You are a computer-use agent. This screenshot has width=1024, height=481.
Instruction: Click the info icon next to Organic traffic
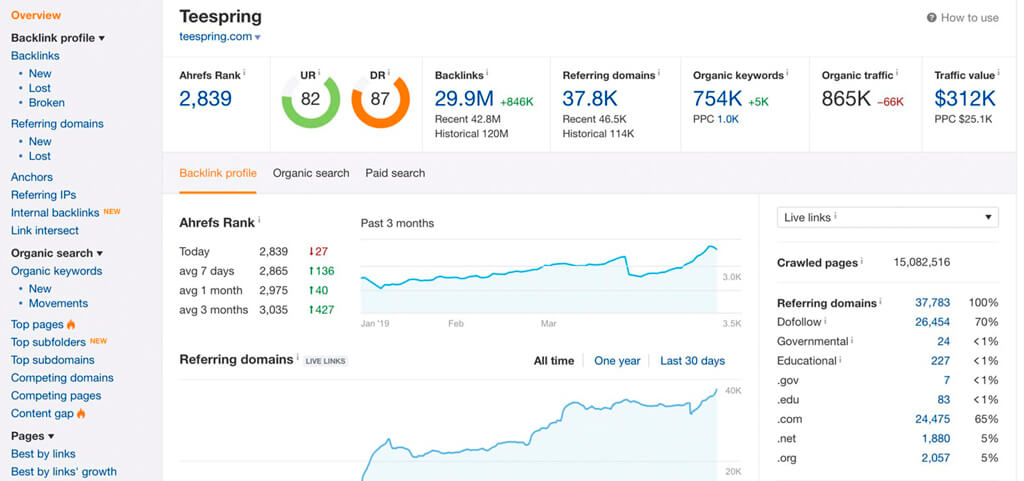click(897, 73)
